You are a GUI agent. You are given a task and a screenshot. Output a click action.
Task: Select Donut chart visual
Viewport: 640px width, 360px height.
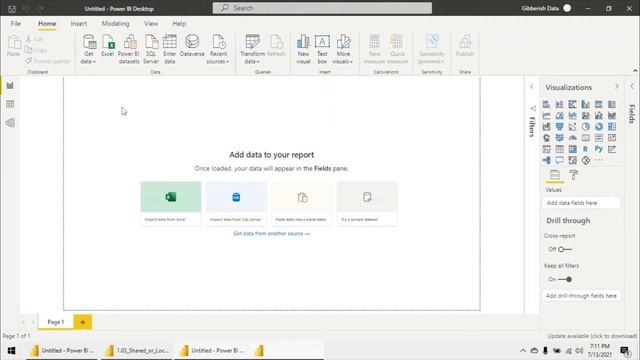[598, 127]
